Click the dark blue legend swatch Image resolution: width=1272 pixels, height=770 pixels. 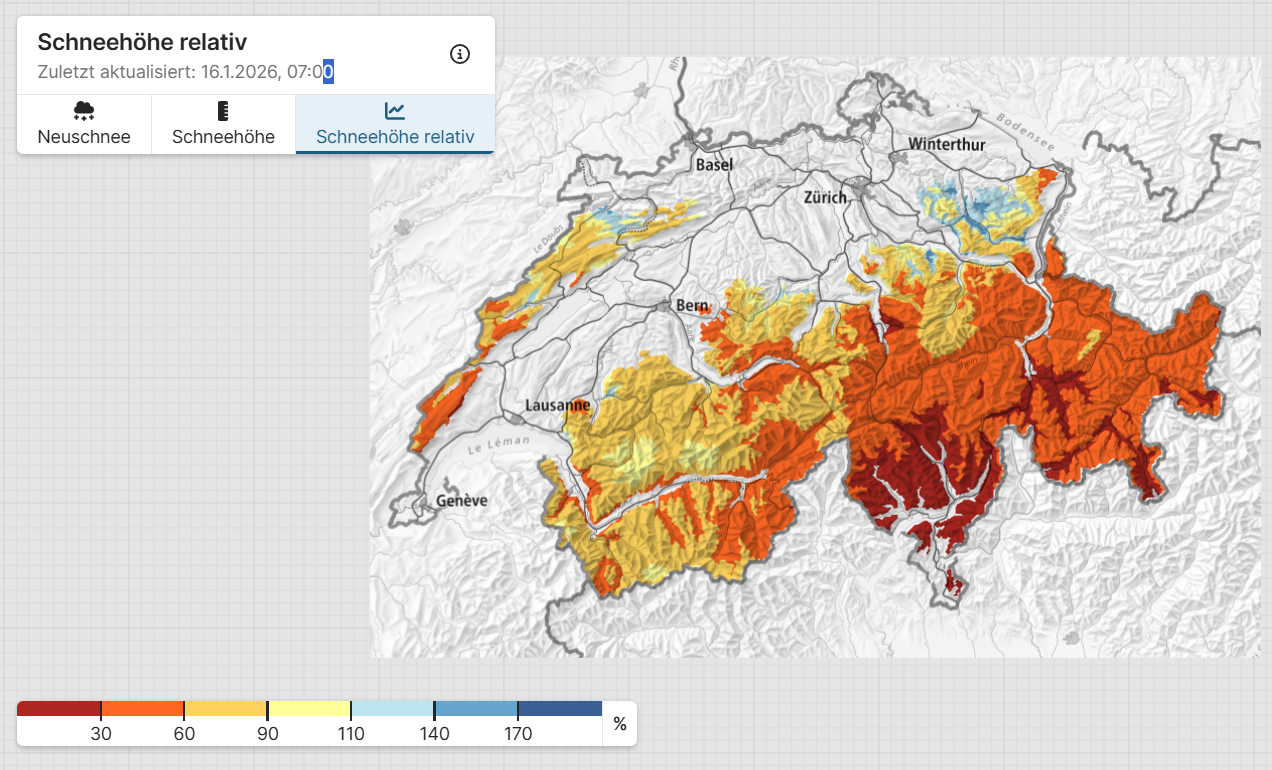click(x=559, y=709)
